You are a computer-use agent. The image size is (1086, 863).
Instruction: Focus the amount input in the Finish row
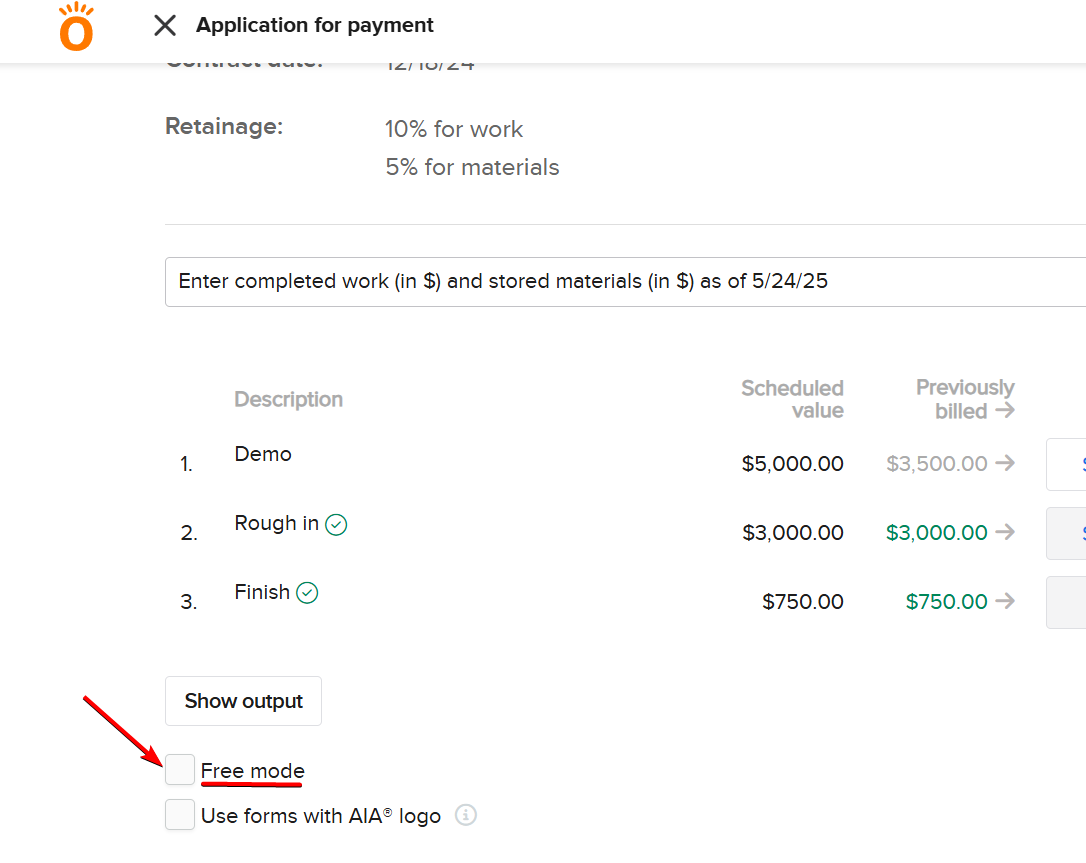tap(1066, 602)
